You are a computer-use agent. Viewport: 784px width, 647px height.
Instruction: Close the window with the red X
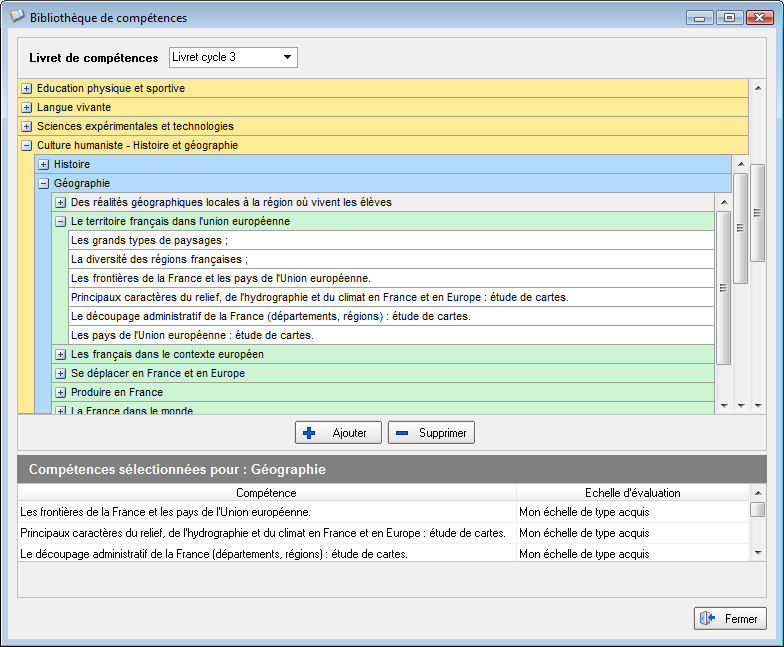click(x=759, y=18)
